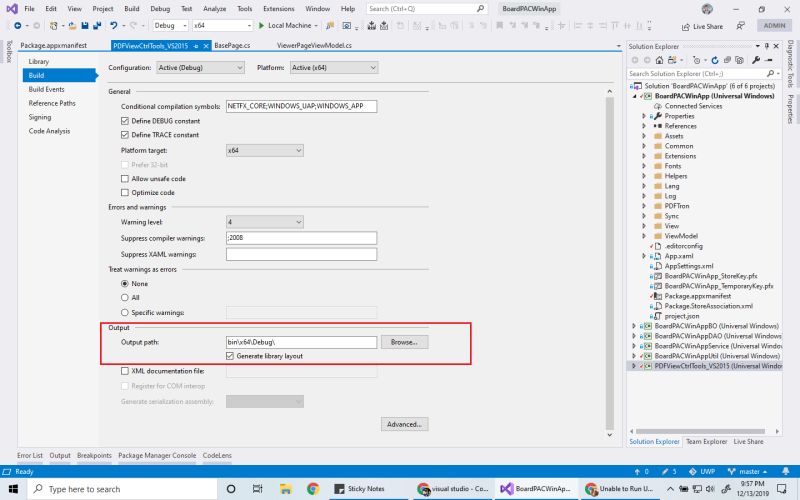This screenshot has height=500, width=800.
Task: Open File Explorer from the taskbar
Action: 285,489
